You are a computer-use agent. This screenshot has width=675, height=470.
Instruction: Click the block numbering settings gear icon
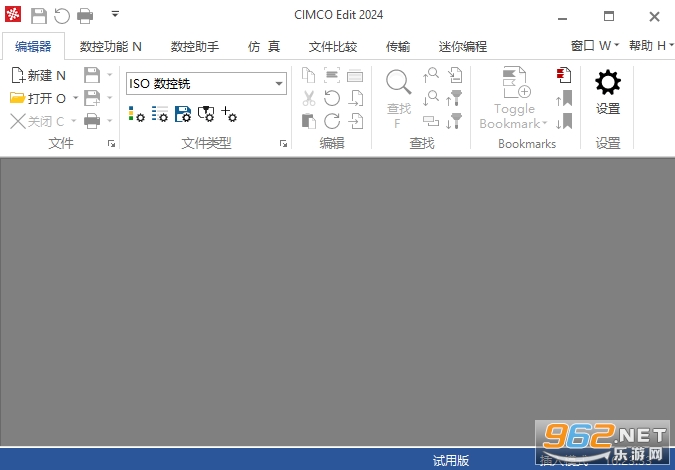(x=160, y=114)
